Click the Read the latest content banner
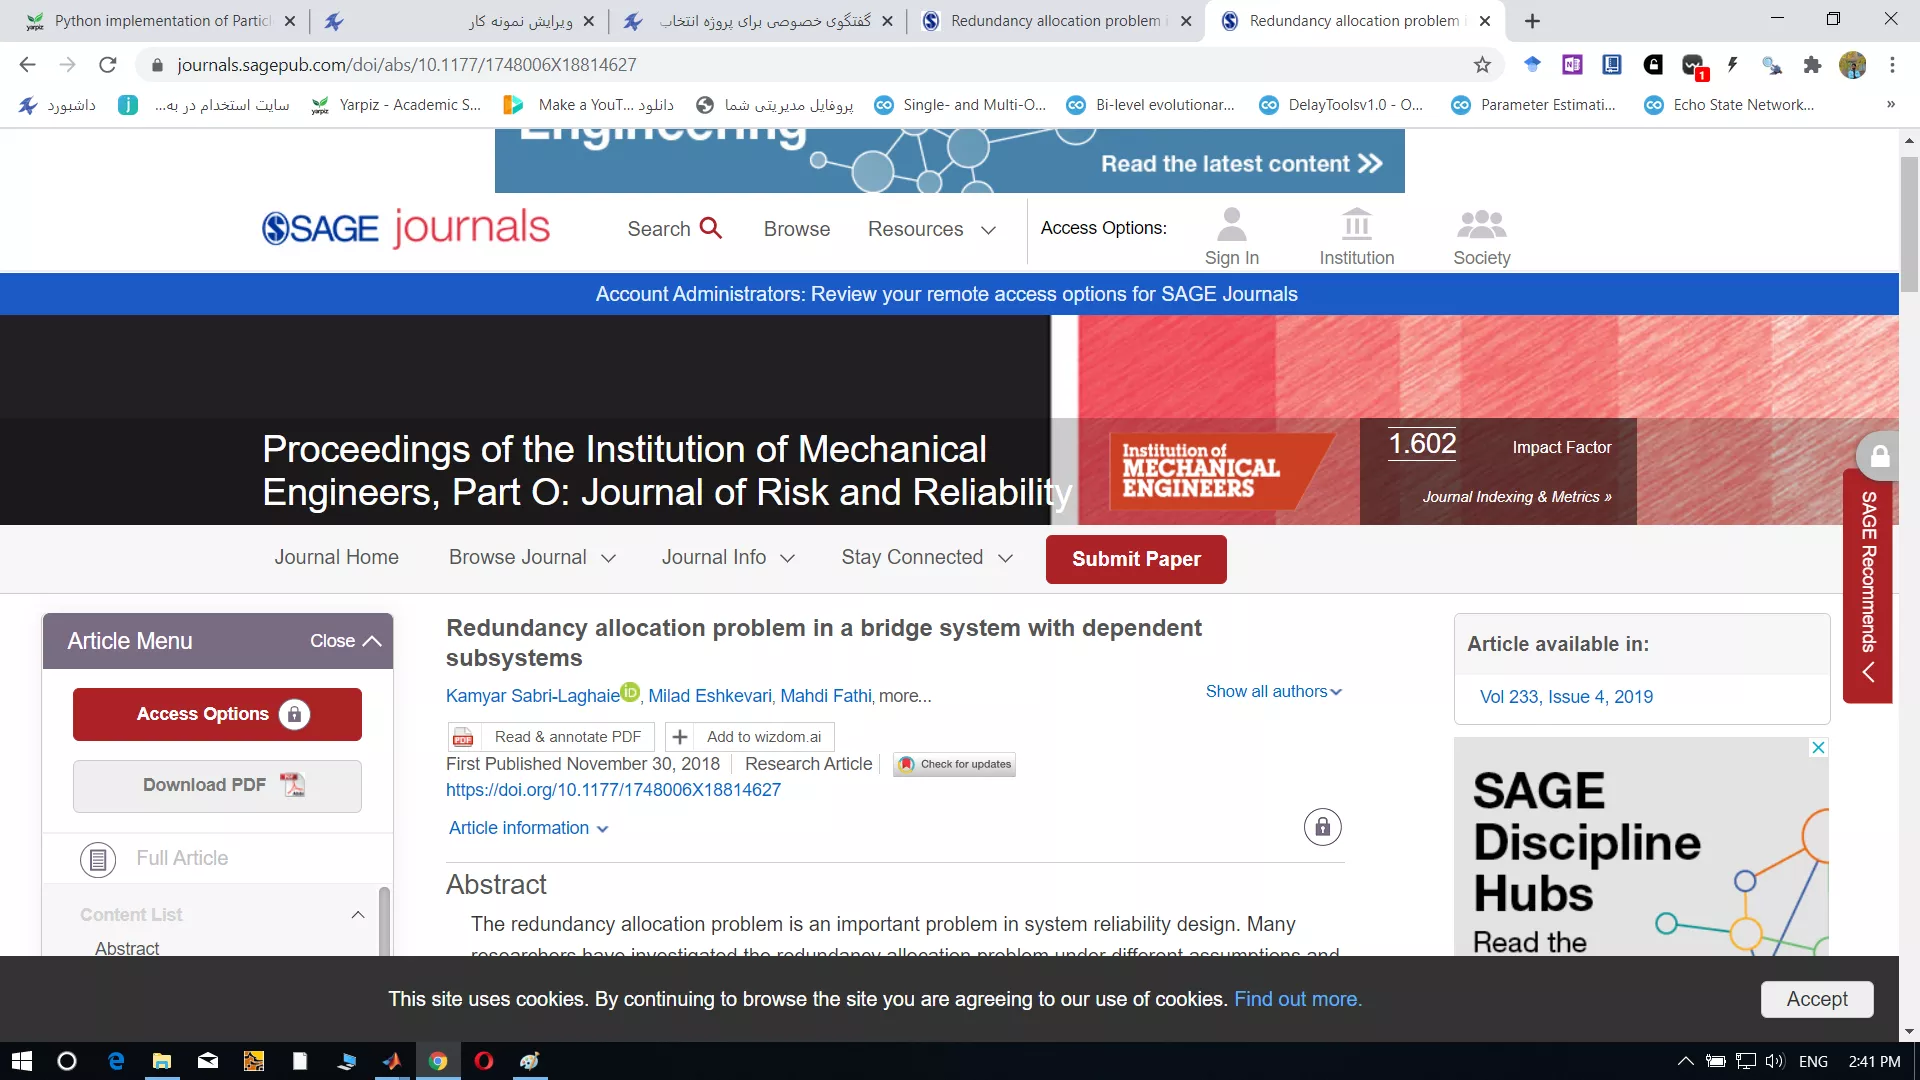Image resolution: width=1920 pixels, height=1080 pixels. tap(949, 160)
